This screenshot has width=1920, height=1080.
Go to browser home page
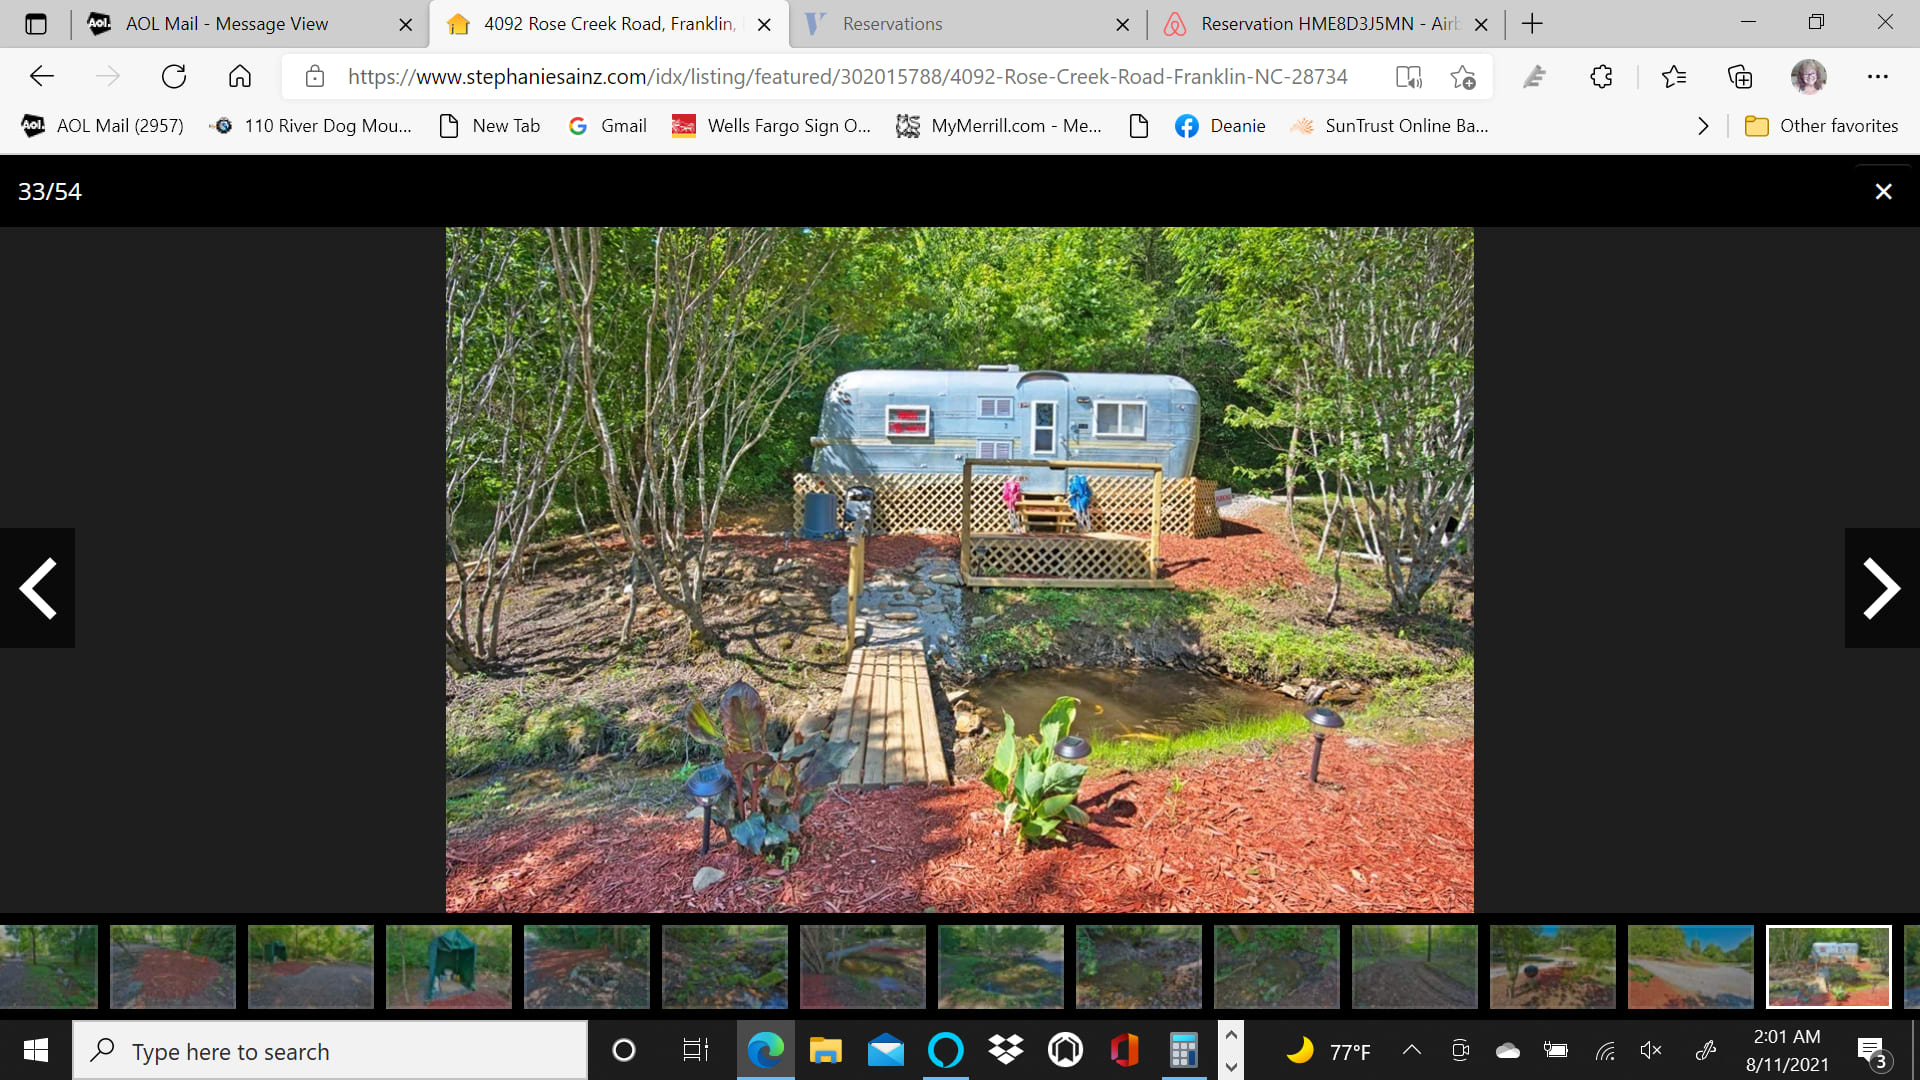pos(240,77)
